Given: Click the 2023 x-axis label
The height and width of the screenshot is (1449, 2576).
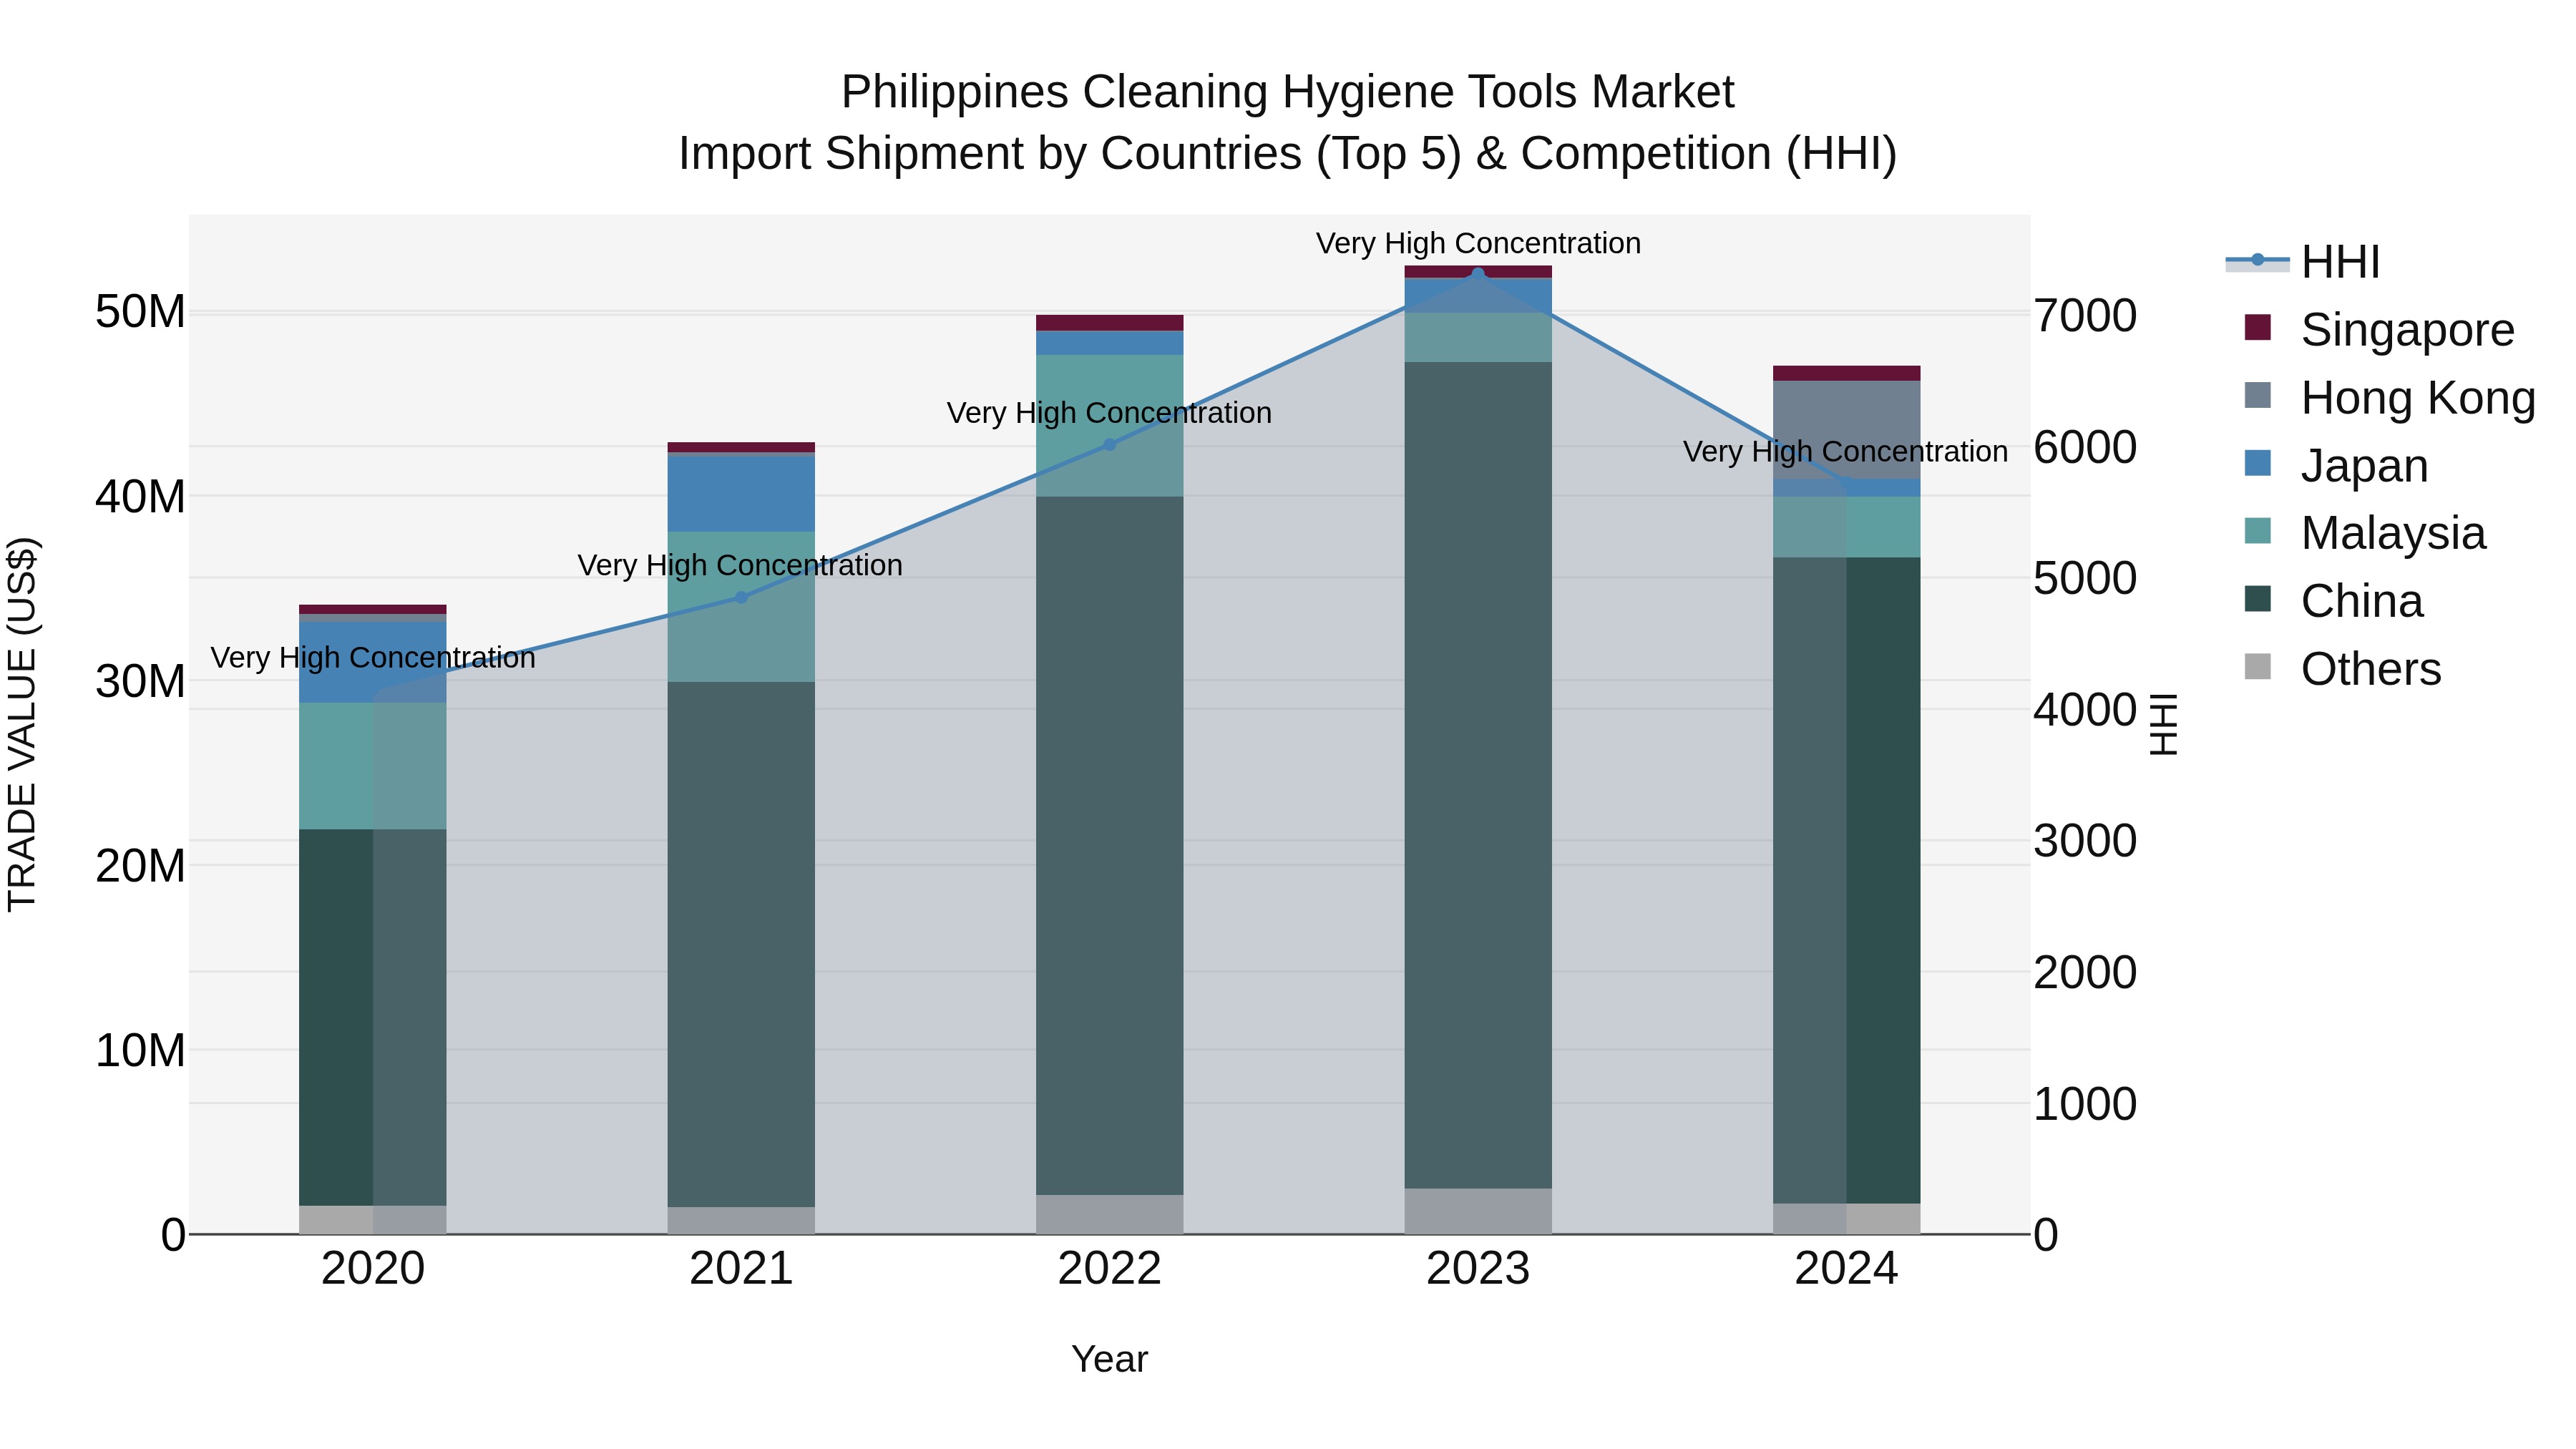Looking at the screenshot, I should click(x=1478, y=1269).
